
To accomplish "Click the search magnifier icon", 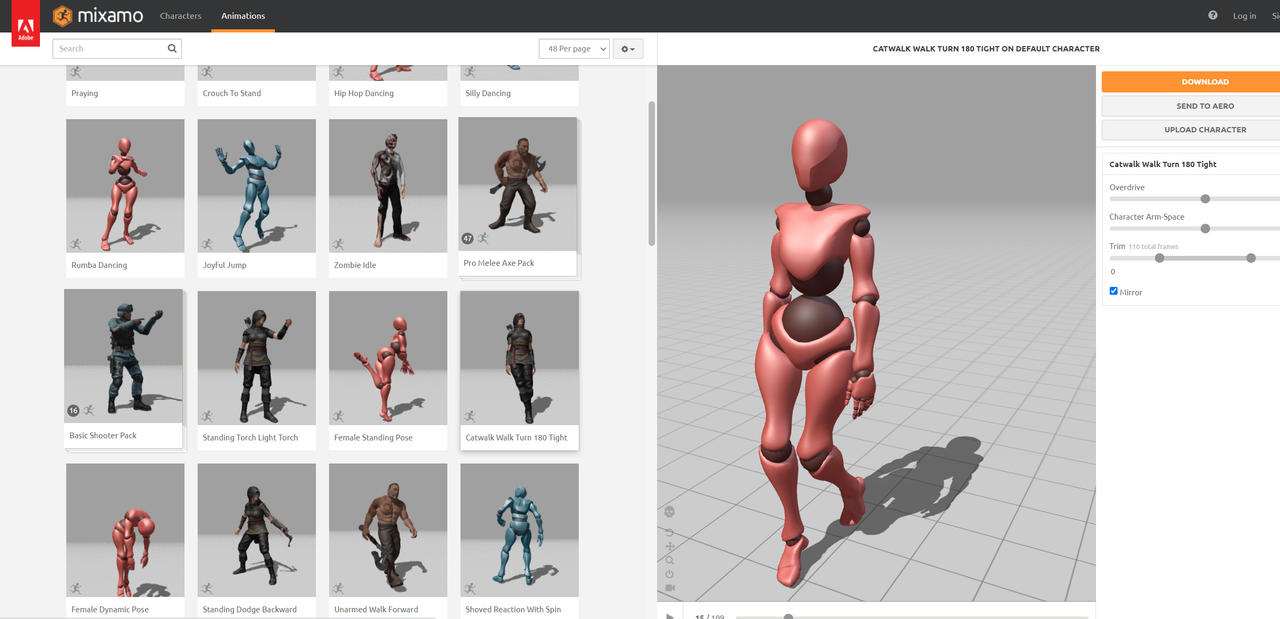I will pyautogui.click(x=172, y=48).
